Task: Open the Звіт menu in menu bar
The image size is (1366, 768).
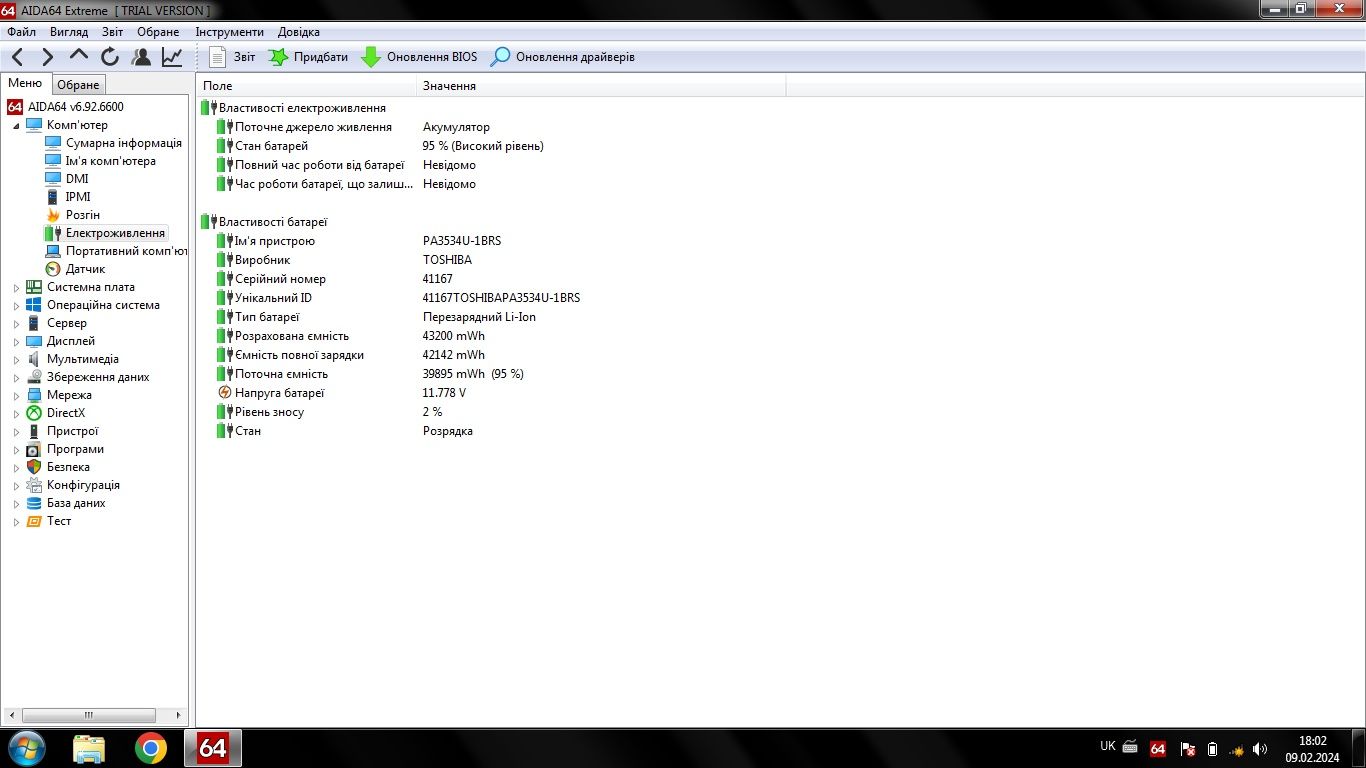Action: pyautogui.click(x=113, y=32)
